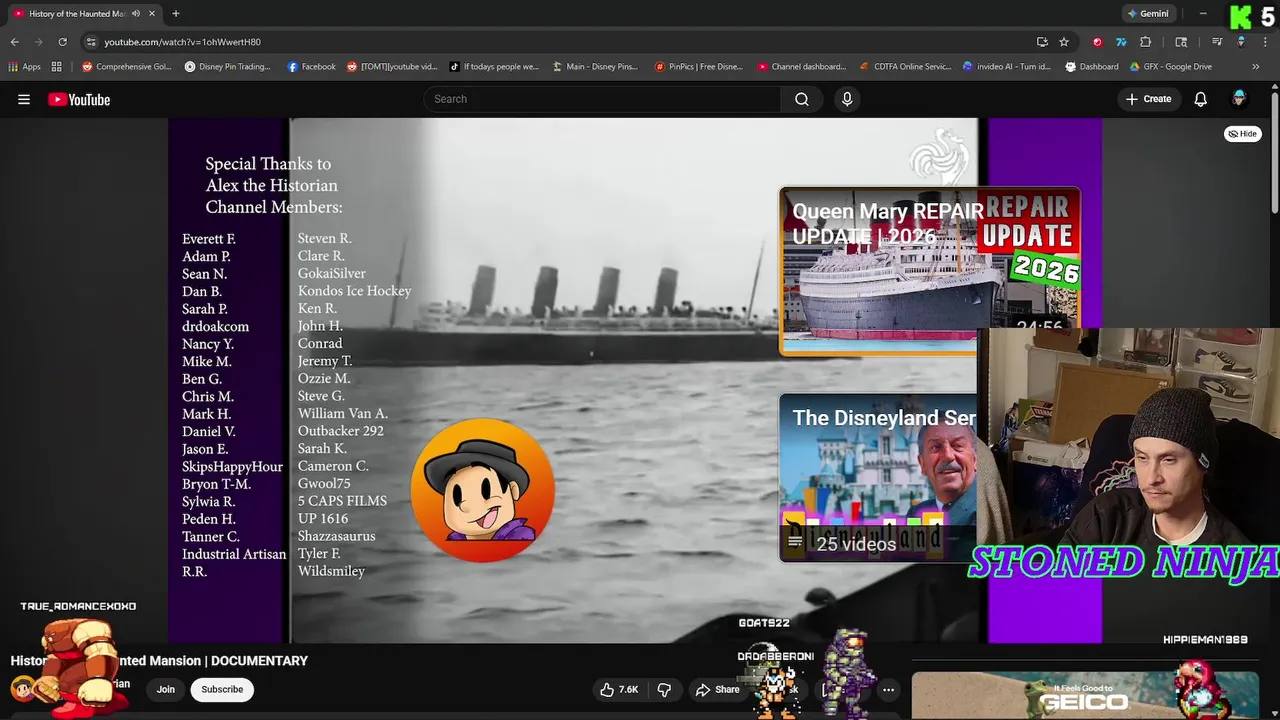This screenshot has height=720, width=1280.
Task: Open the [TOMT] youtube vid bookmark
Action: pos(392,67)
